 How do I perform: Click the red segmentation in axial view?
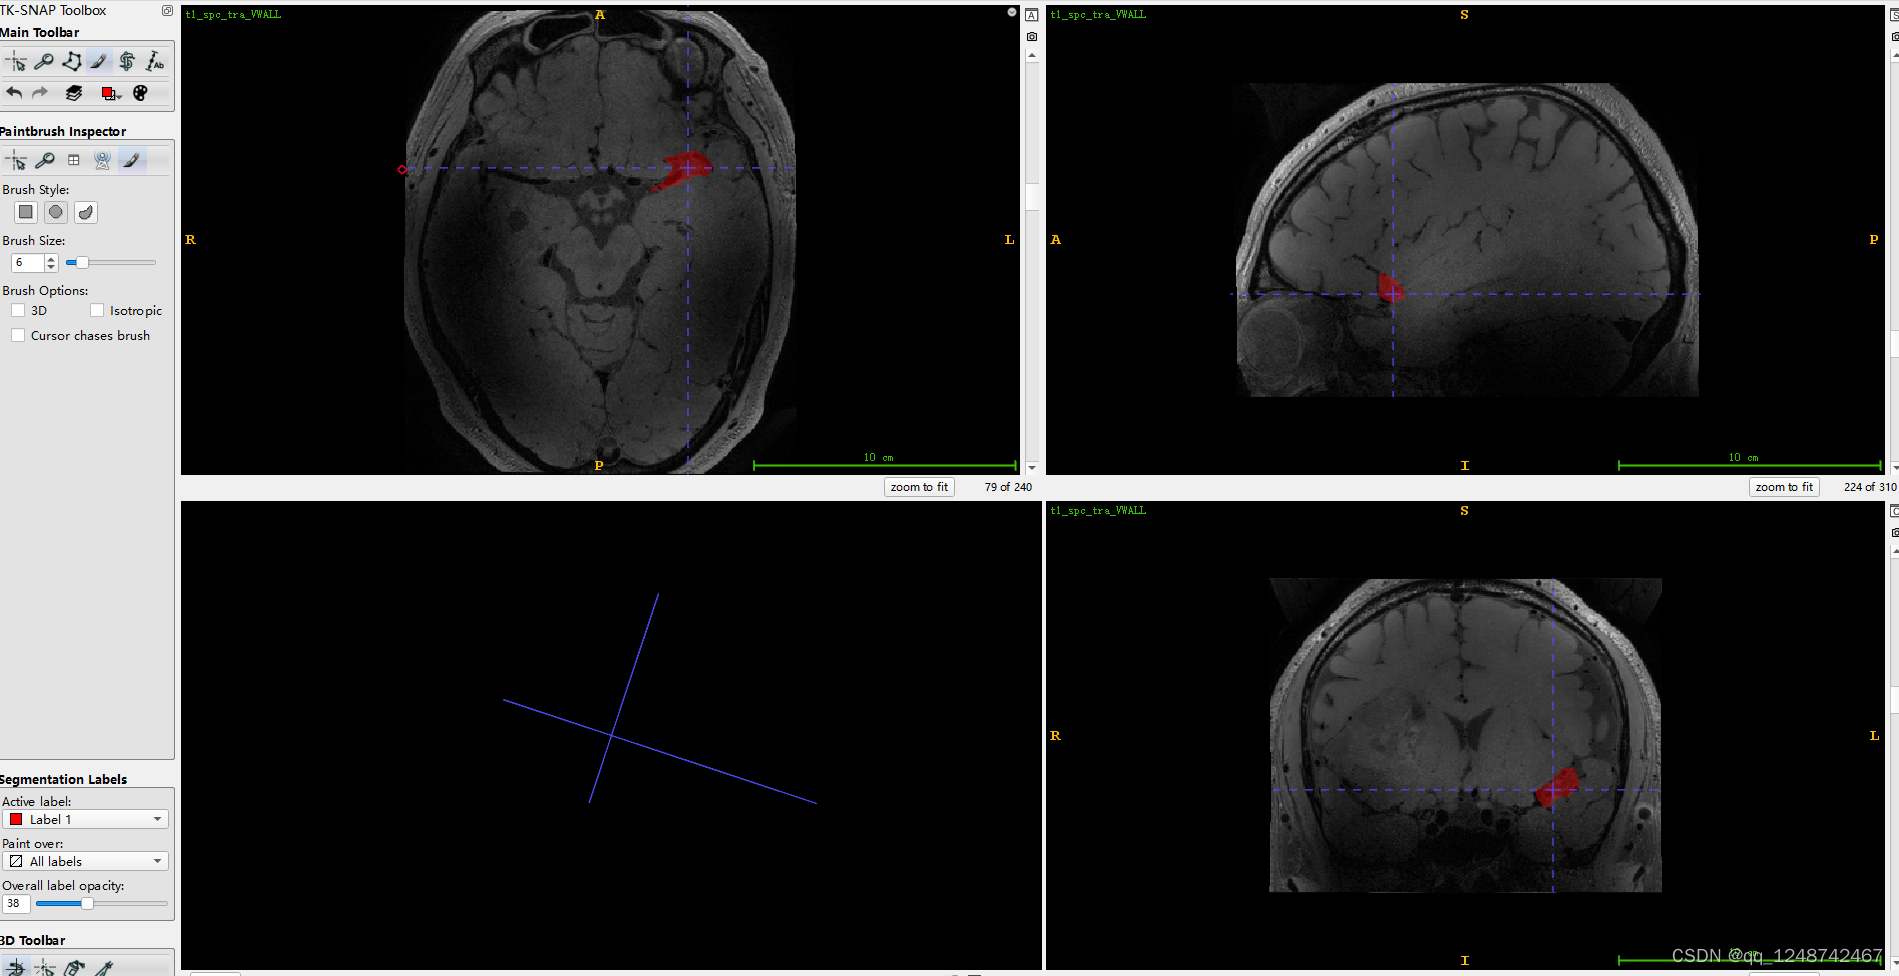pos(687,167)
